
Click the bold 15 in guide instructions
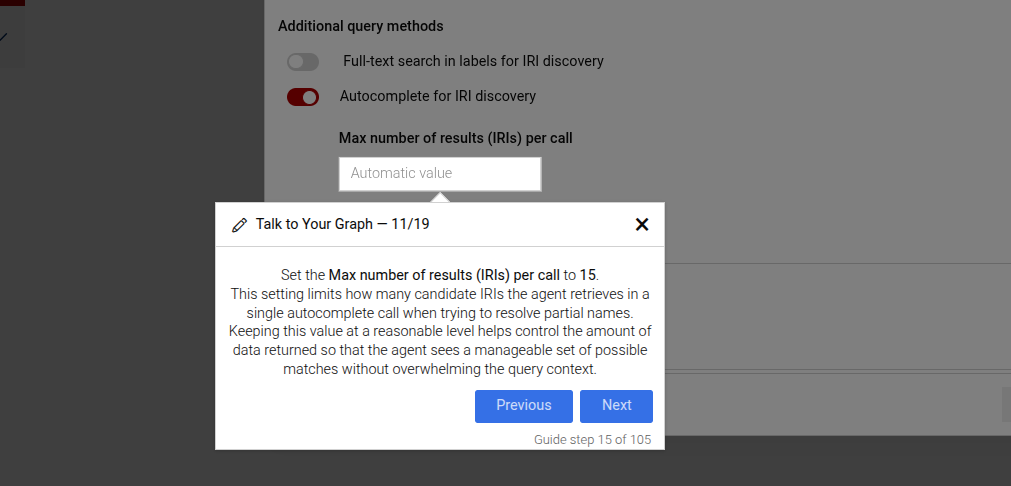[588, 275]
